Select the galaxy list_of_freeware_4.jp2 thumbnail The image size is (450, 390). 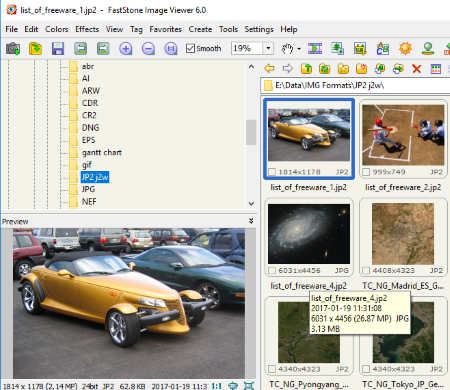coord(309,234)
